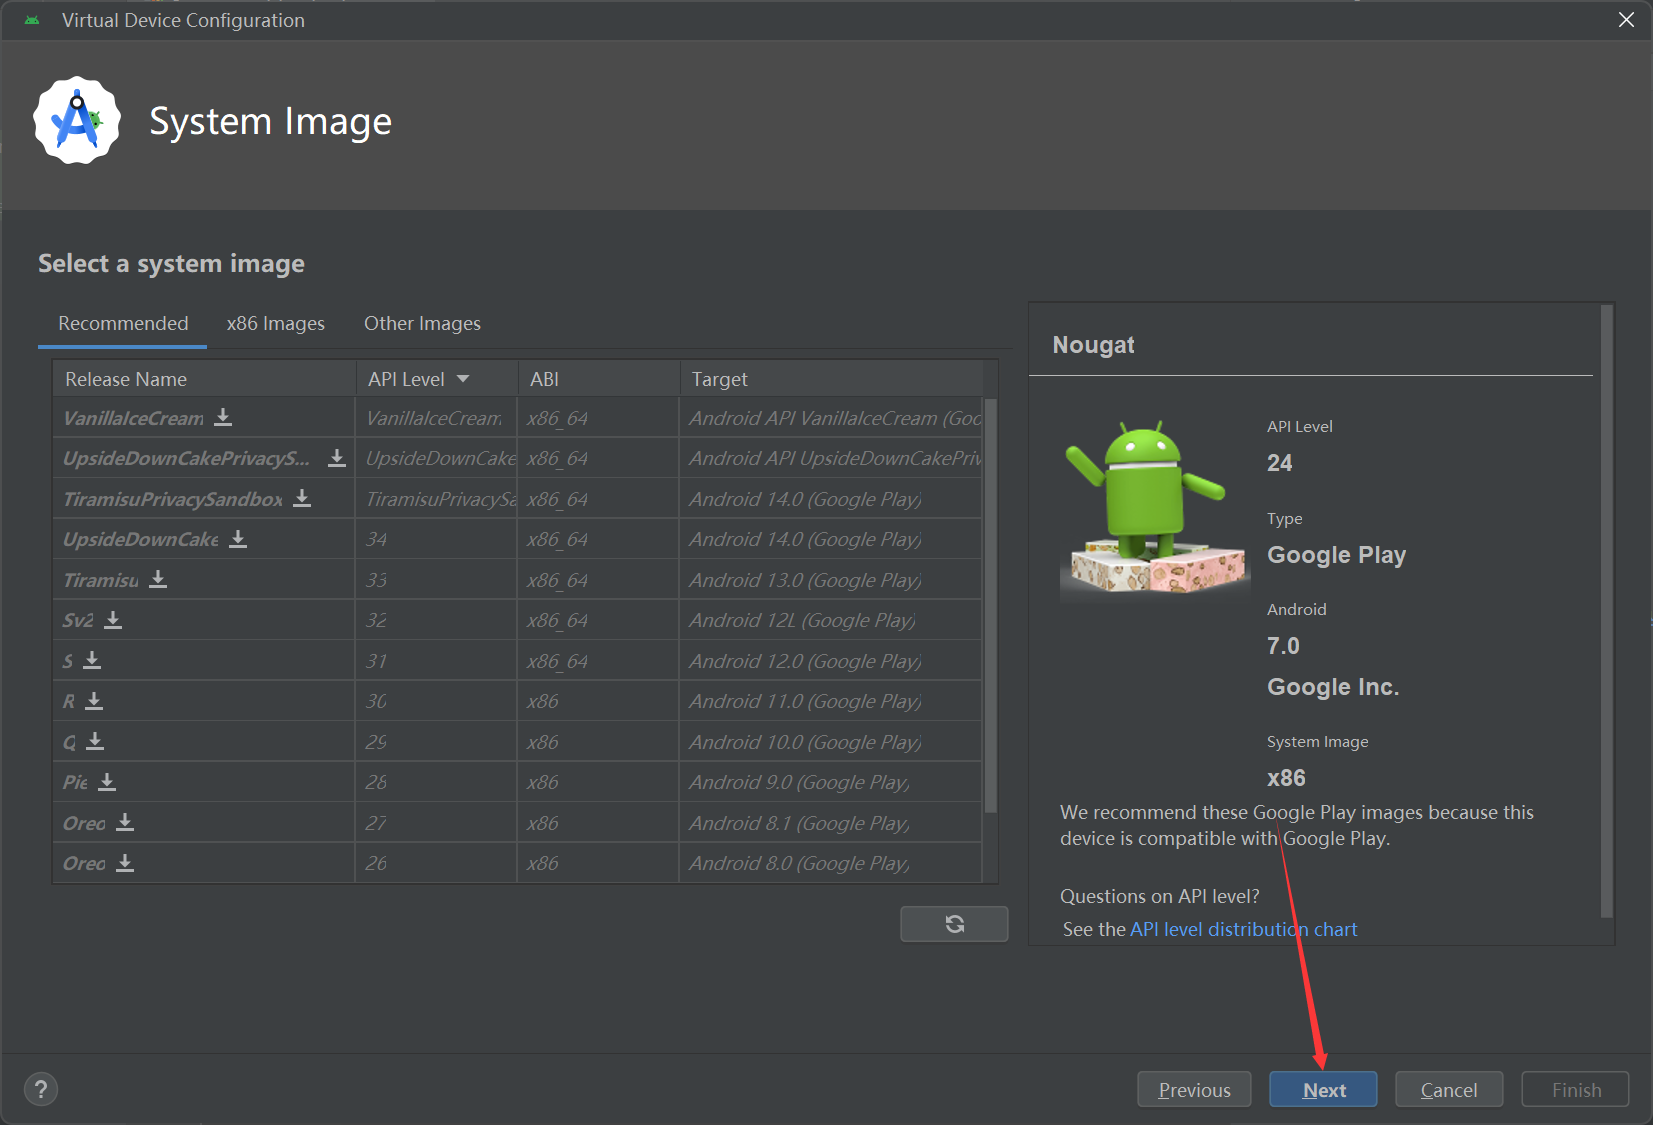Image resolution: width=1653 pixels, height=1125 pixels.
Task: Switch to the Recommended tab
Action: click(x=123, y=323)
